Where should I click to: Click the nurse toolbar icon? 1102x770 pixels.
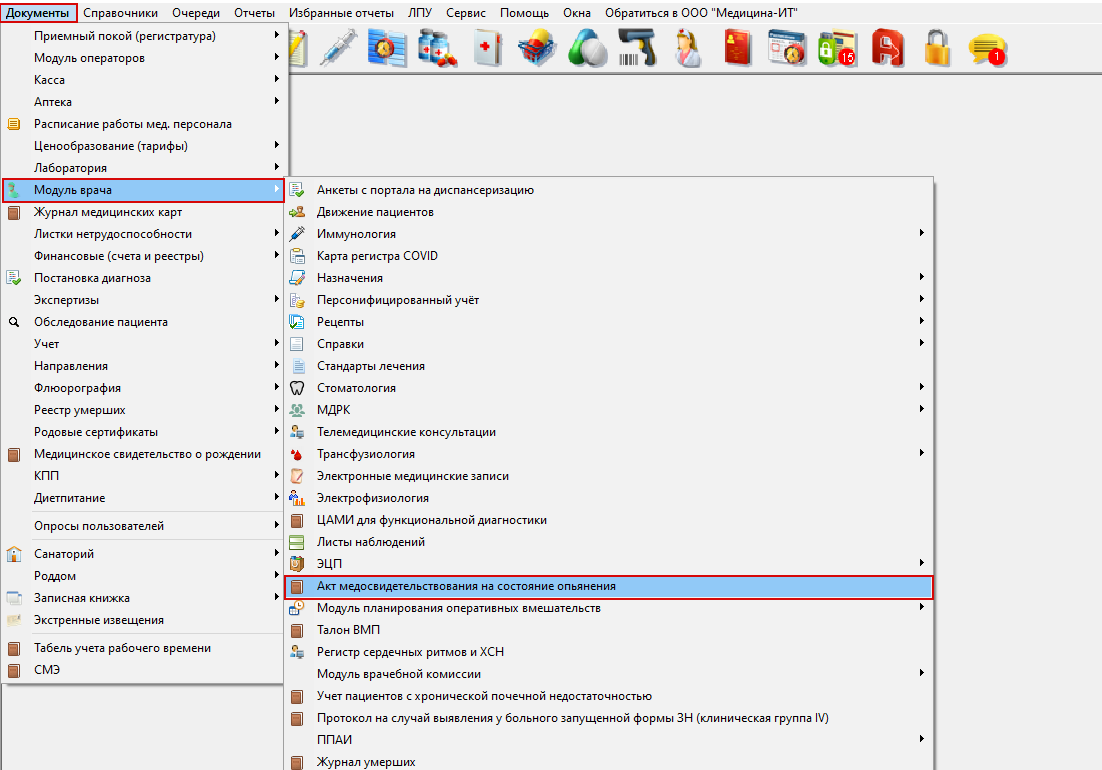[687, 48]
